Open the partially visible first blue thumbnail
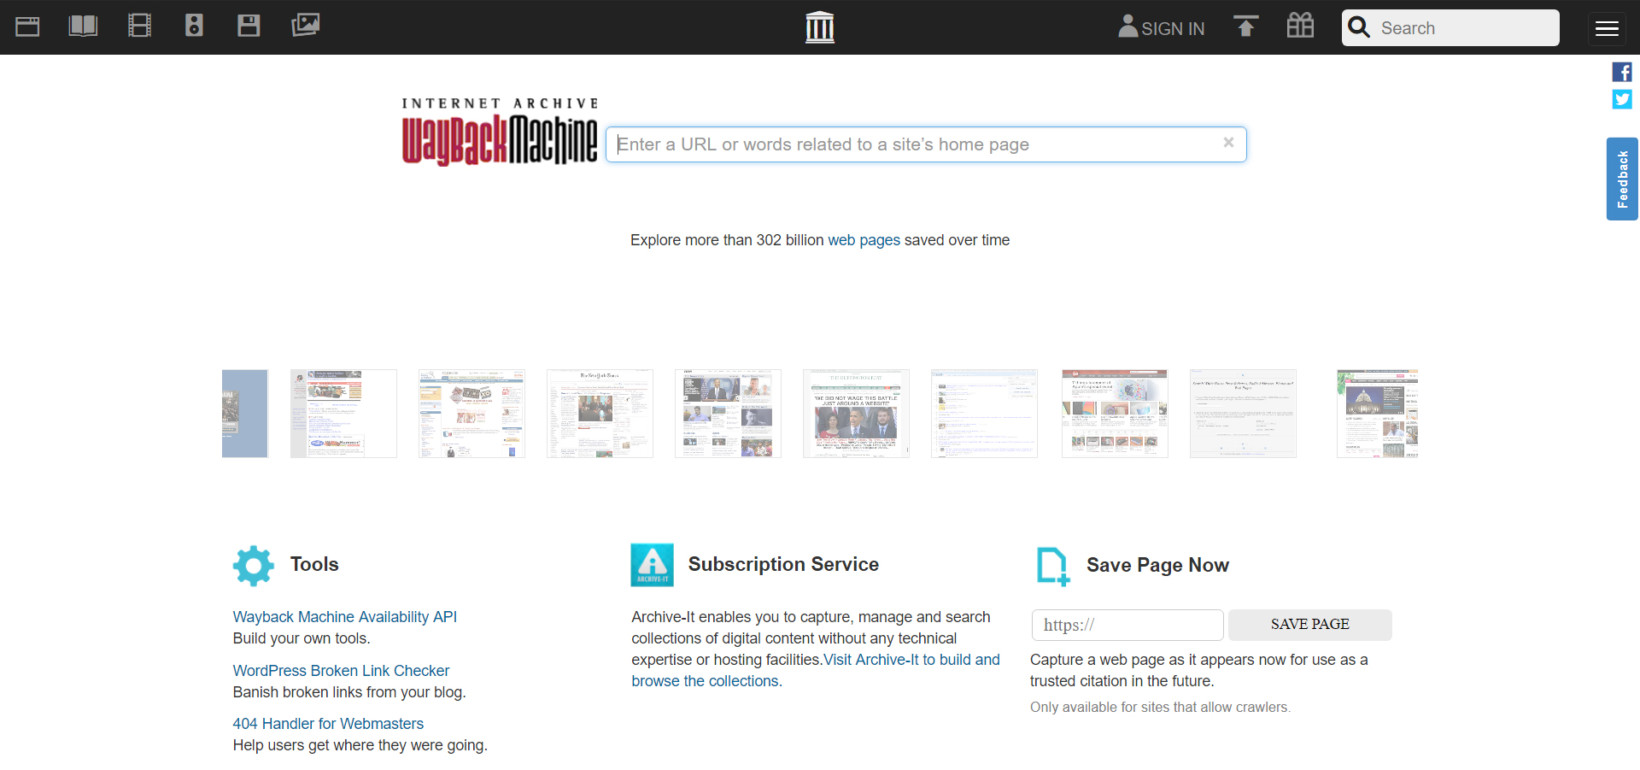Screen dimensions: 1640x770 point(245,414)
